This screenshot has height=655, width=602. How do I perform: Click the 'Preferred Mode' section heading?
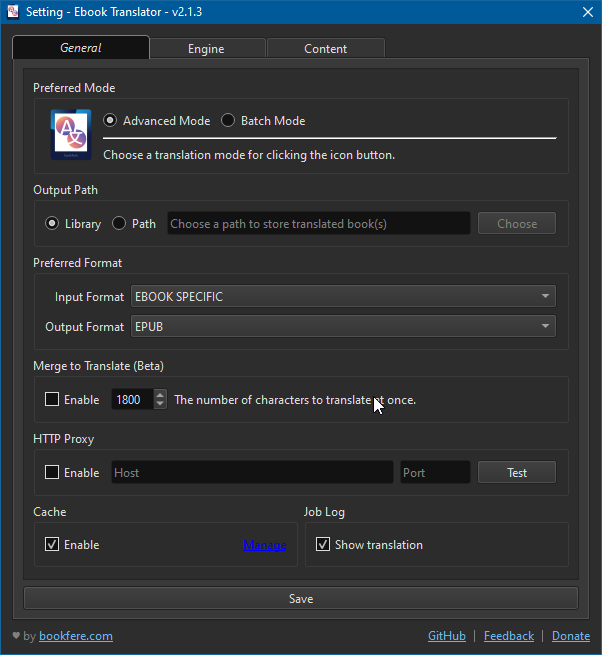tap(74, 88)
